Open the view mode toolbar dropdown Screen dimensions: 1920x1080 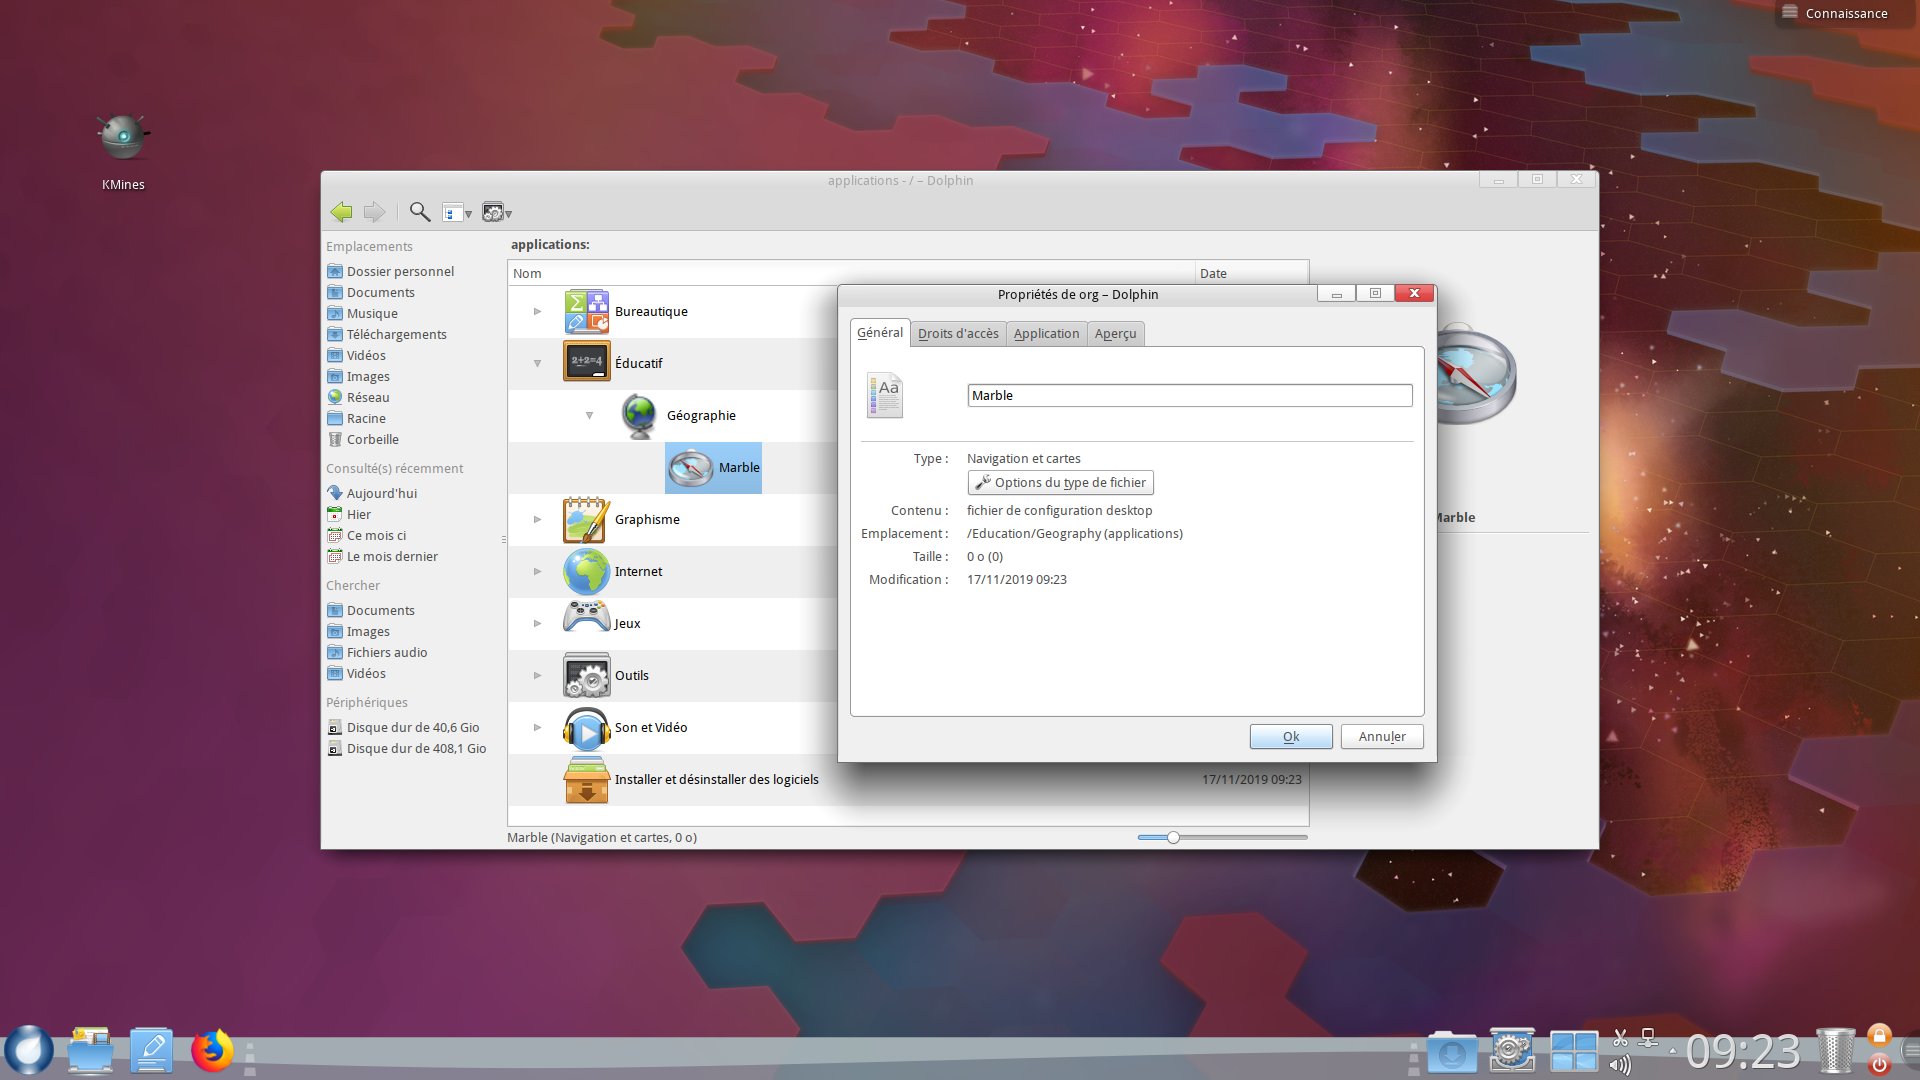pos(457,213)
